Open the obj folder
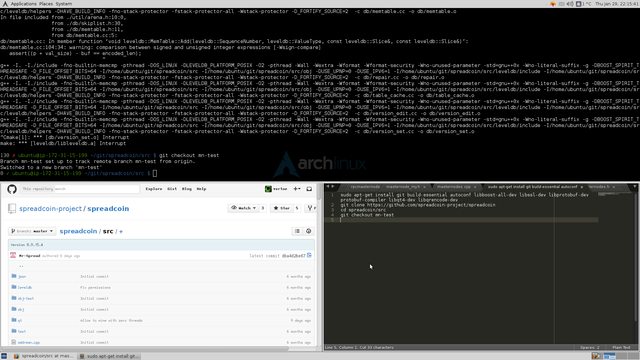 pyautogui.click(x=21, y=310)
